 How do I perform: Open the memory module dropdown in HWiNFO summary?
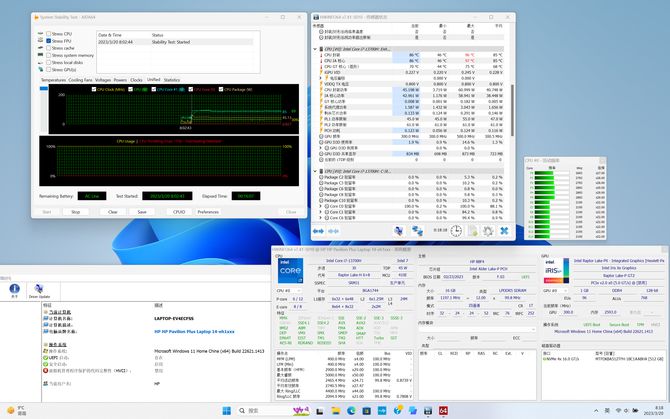(477, 329)
